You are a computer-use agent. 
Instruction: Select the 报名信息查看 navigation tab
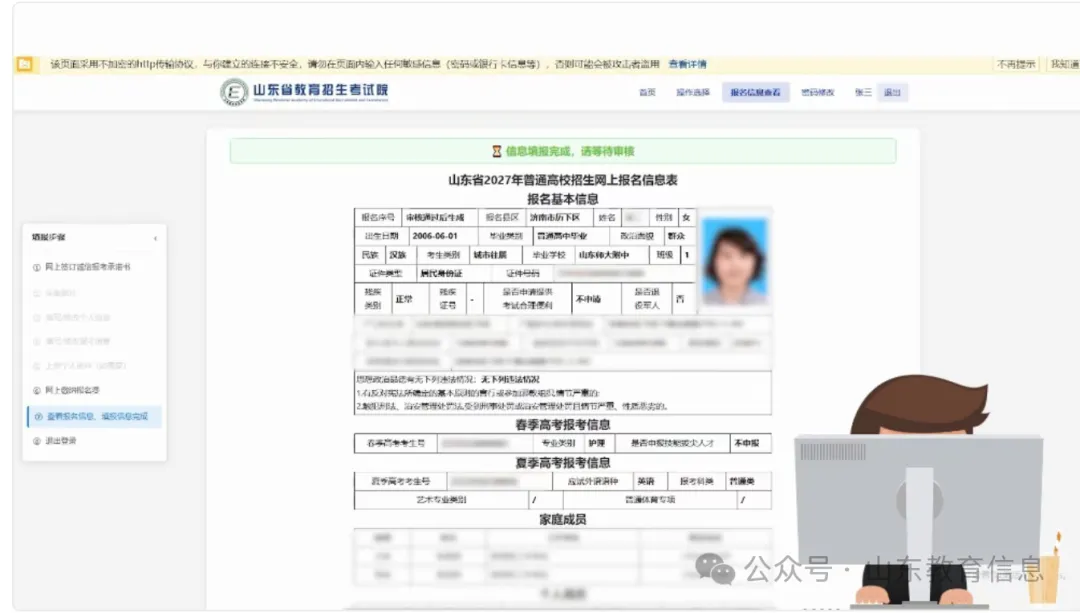(x=756, y=92)
